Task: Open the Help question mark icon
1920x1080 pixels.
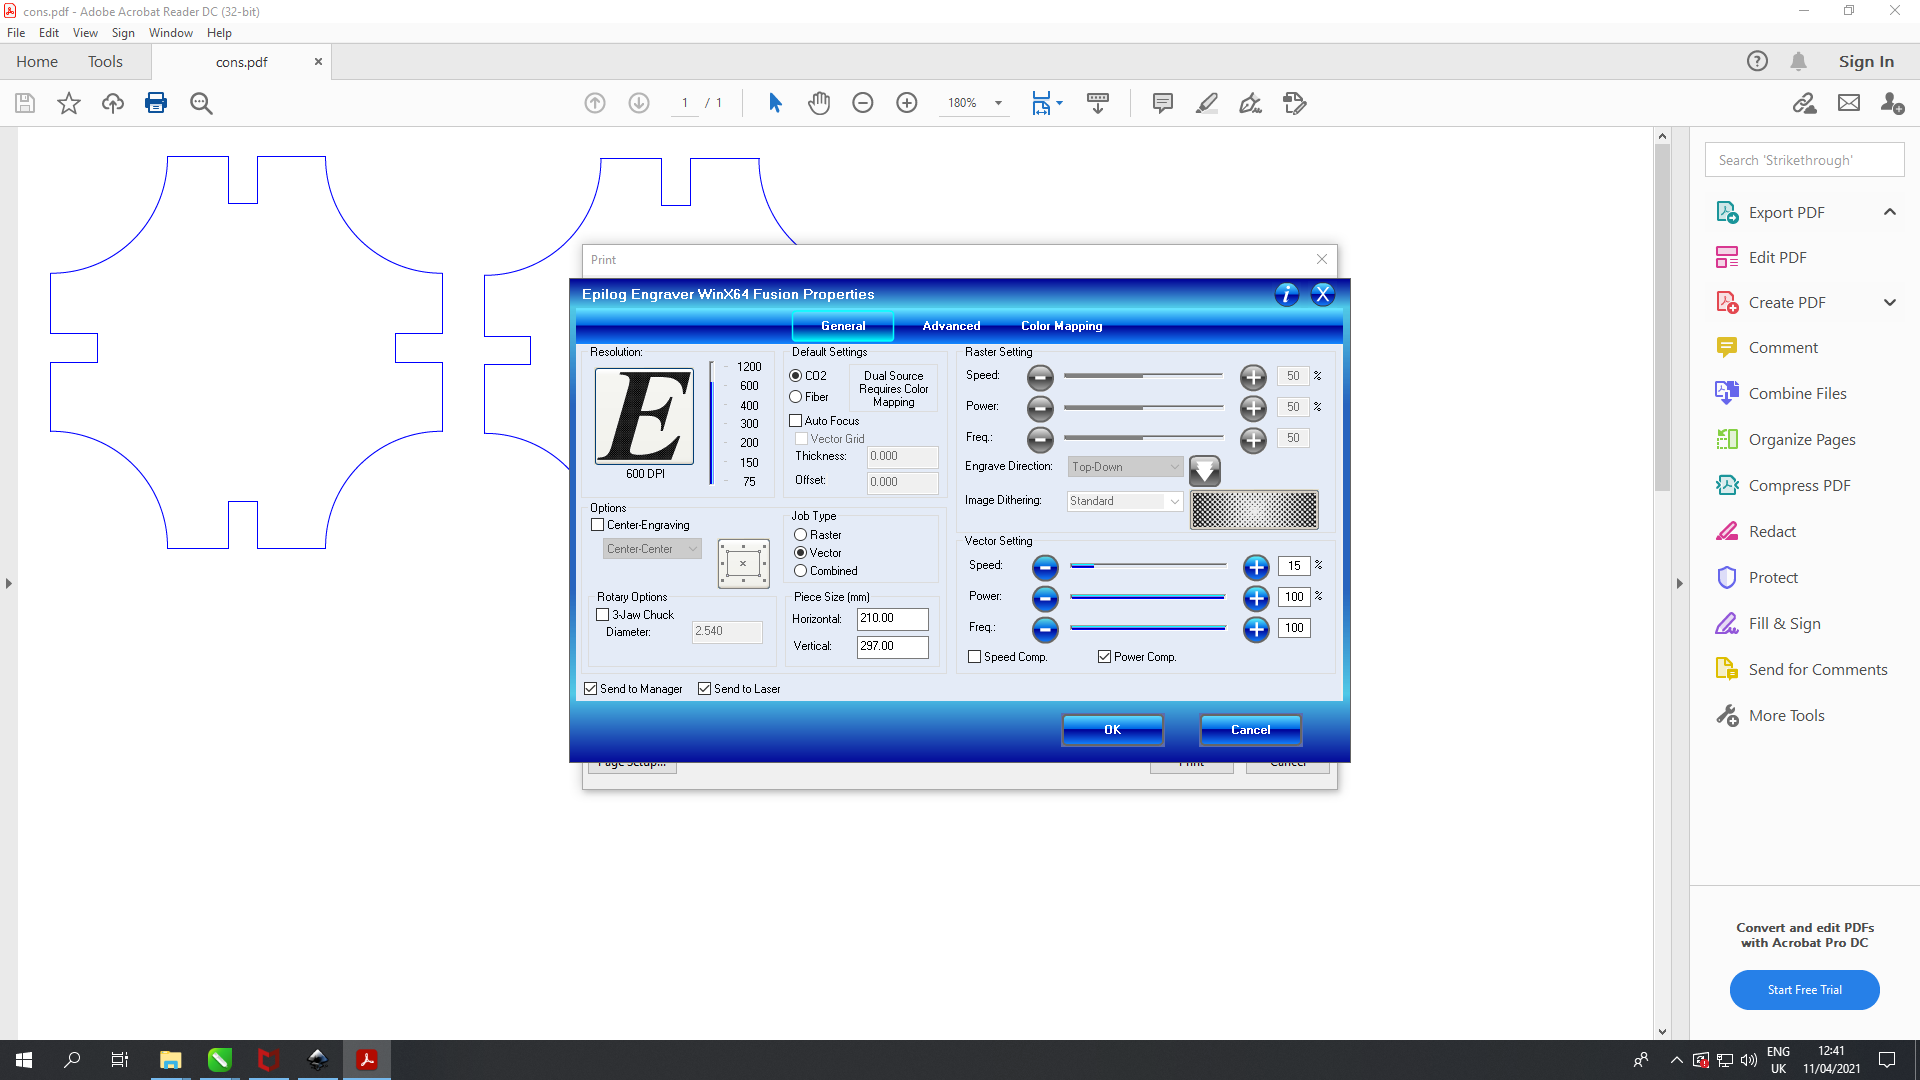Action: [x=1757, y=61]
